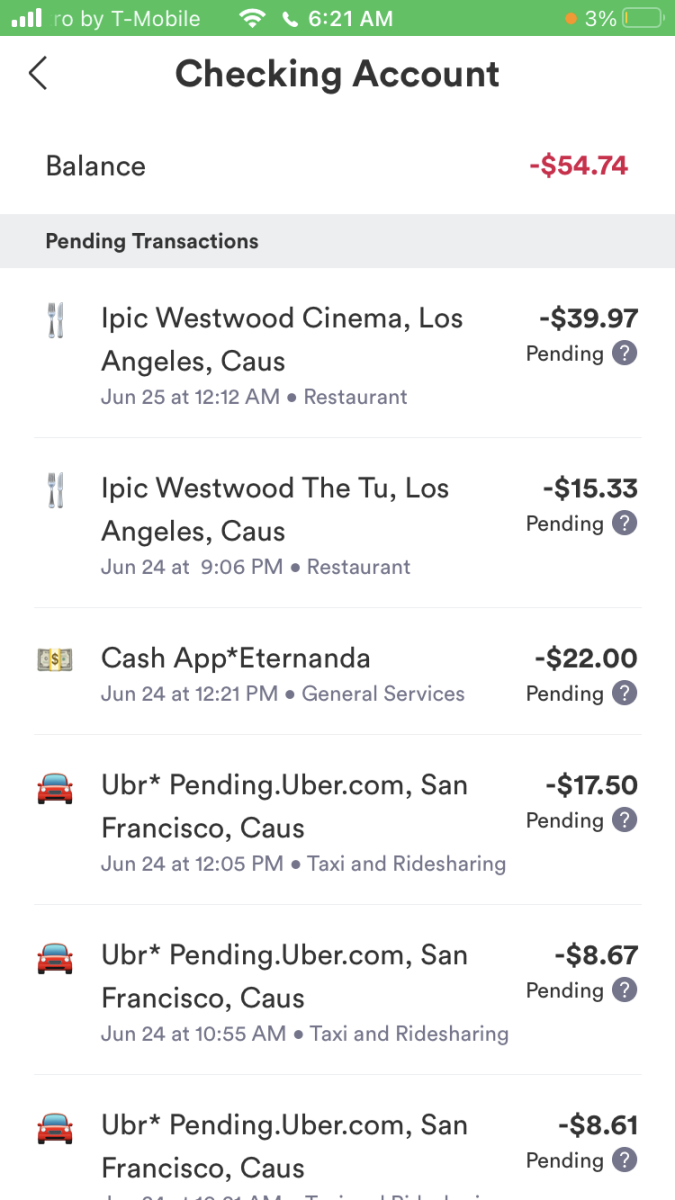The image size is (675, 1200).
Task: Open Uber transaction from 12:05 PM
Action: point(337,820)
